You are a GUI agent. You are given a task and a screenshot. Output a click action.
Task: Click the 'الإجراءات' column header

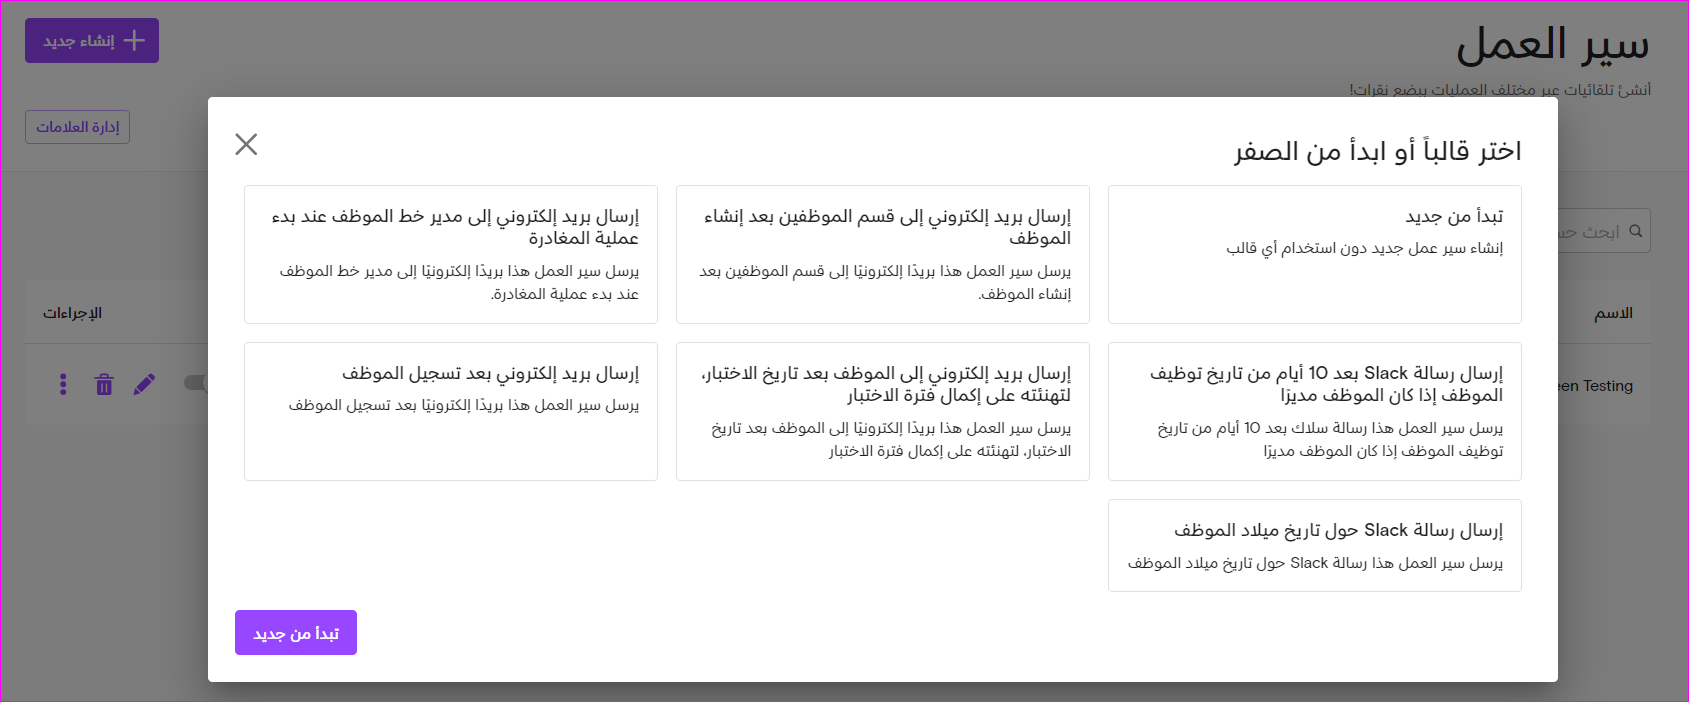(x=72, y=313)
